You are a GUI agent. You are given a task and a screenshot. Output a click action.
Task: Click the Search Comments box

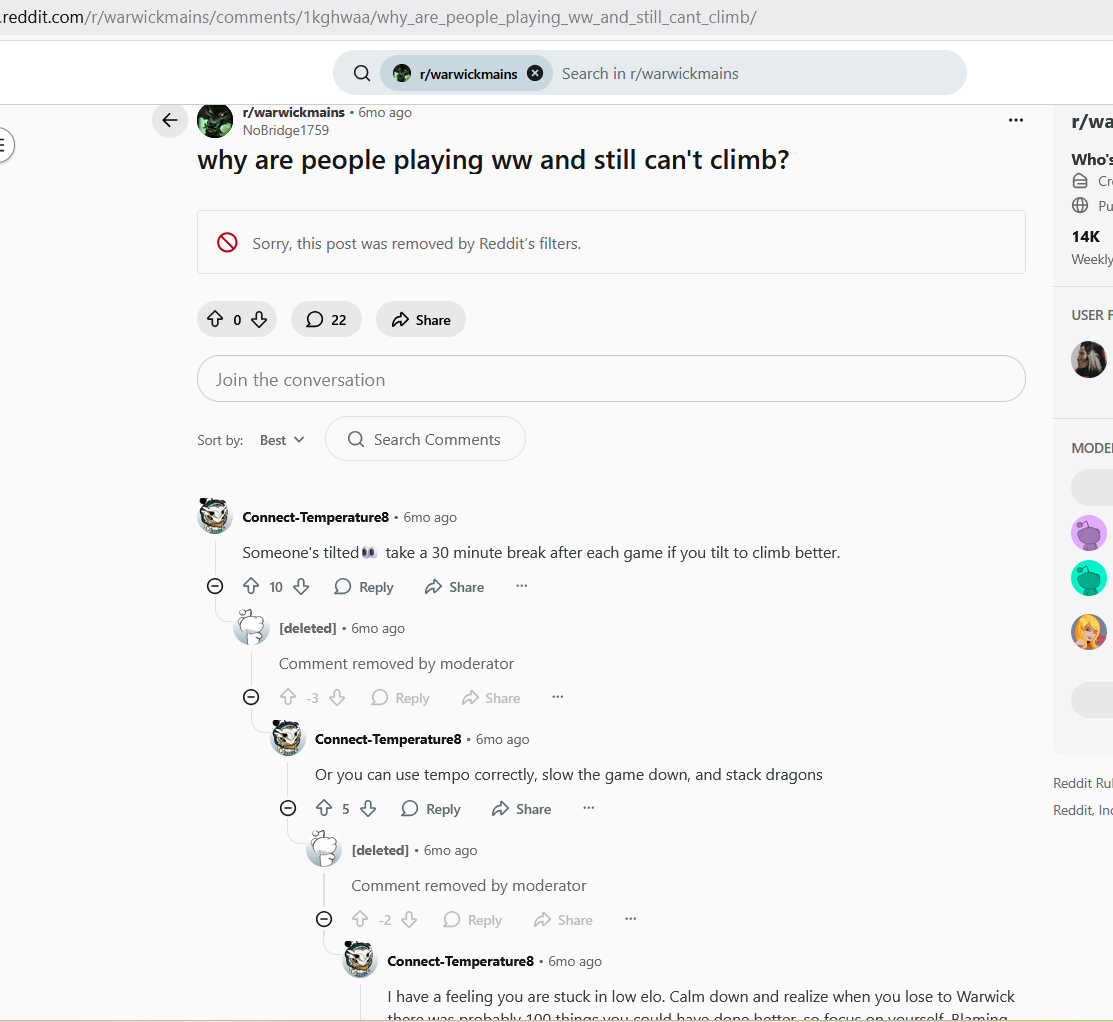coord(425,439)
